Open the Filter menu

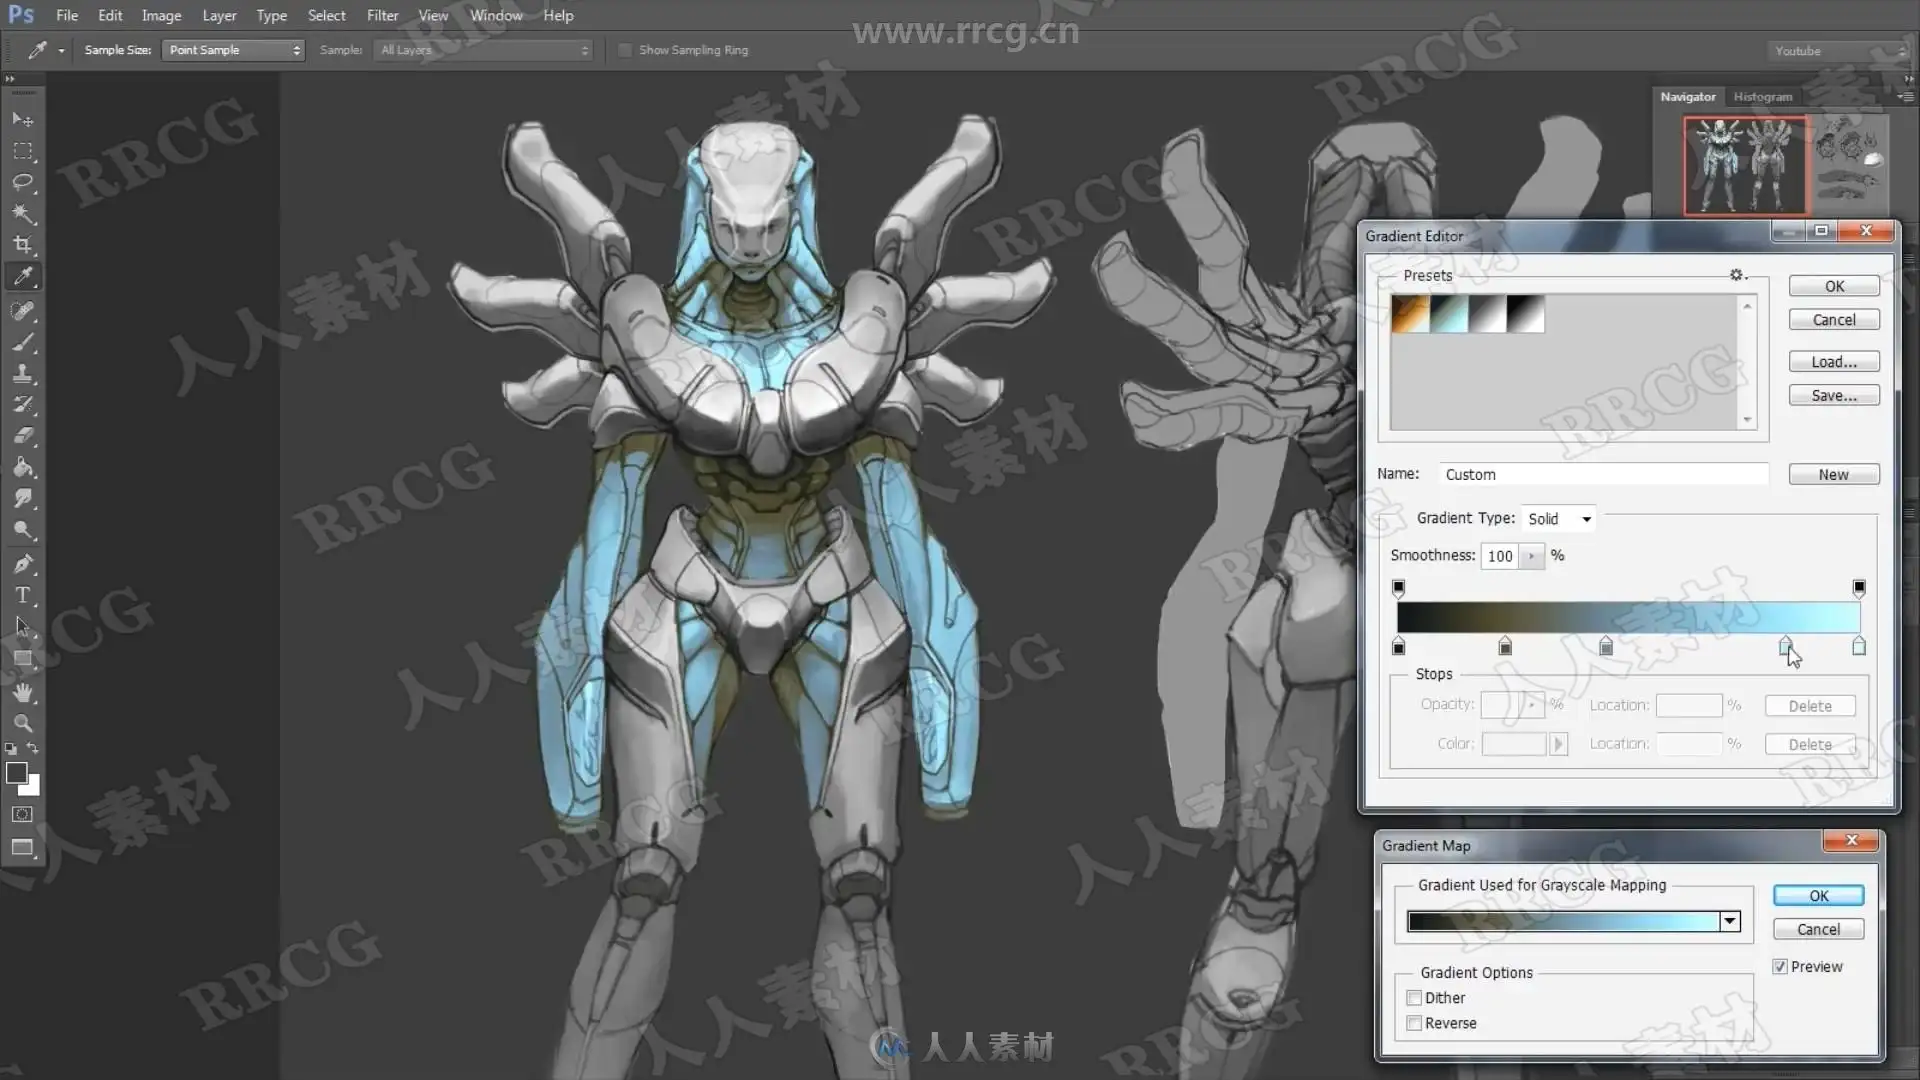[x=382, y=15]
